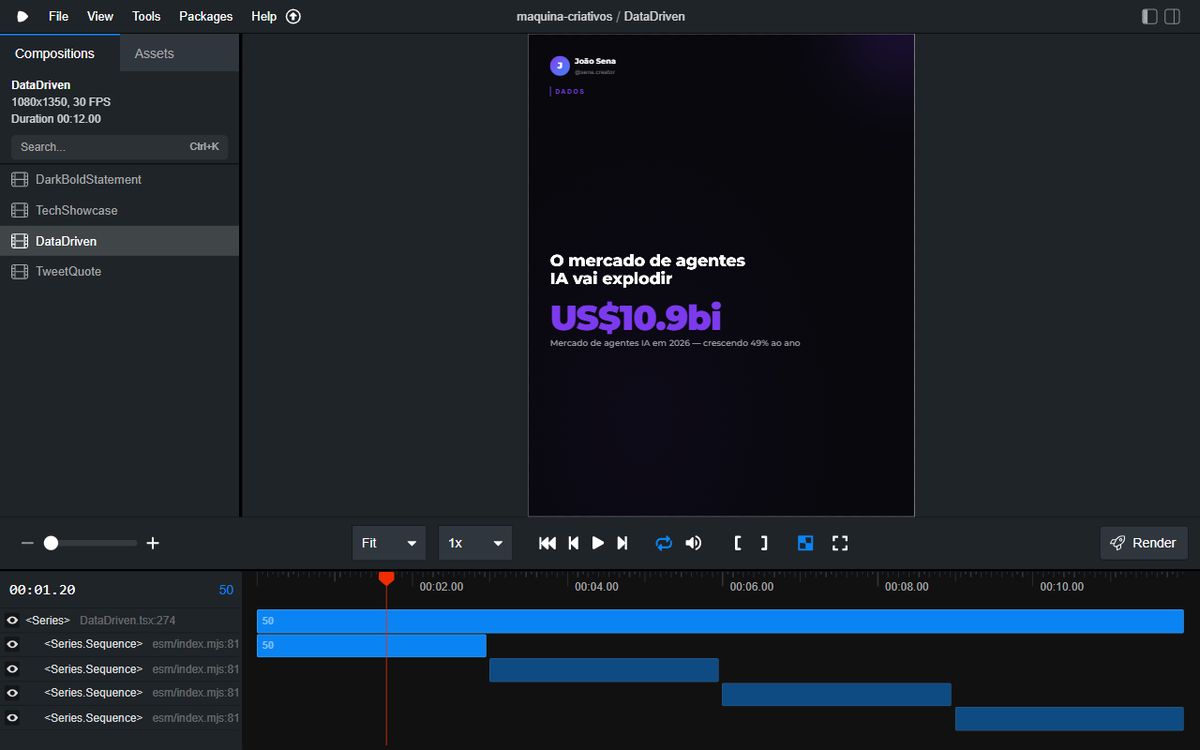Zoom out timeline with minus icon
Image resolution: width=1200 pixels, height=750 pixels.
coord(27,543)
